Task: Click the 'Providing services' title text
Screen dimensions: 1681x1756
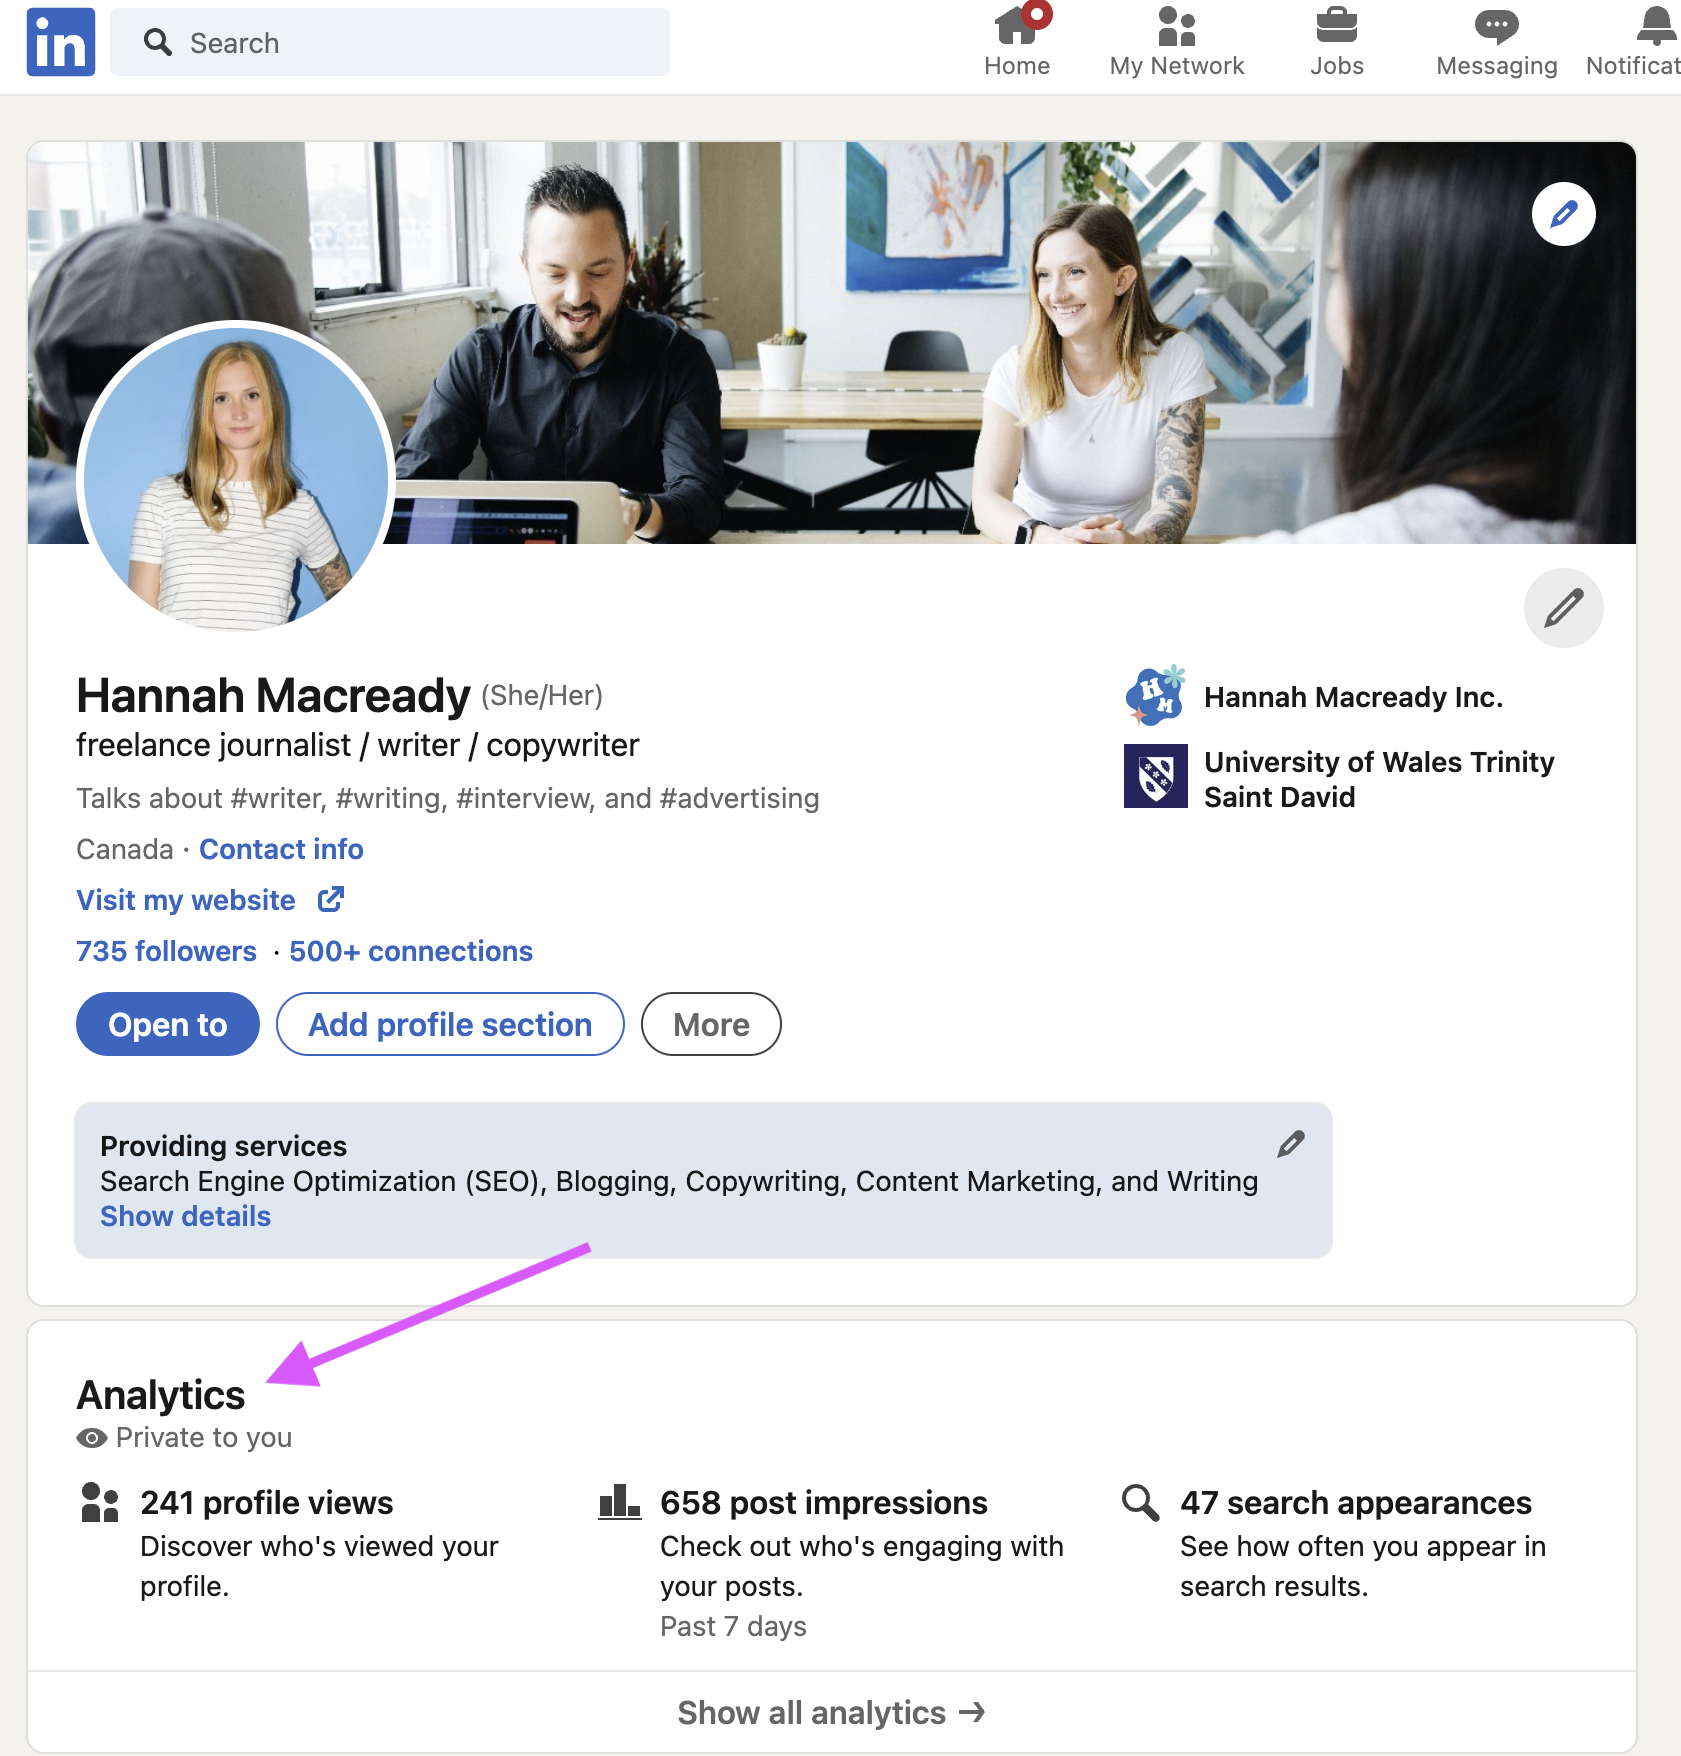Action: tap(224, 1146)
